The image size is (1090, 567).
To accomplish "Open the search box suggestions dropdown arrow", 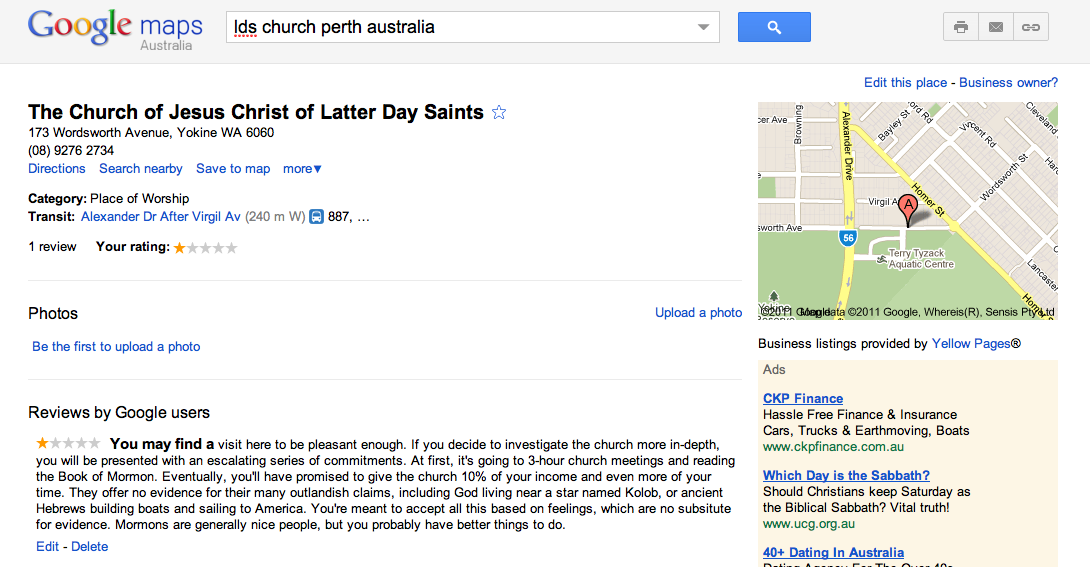I will point(704,27).
